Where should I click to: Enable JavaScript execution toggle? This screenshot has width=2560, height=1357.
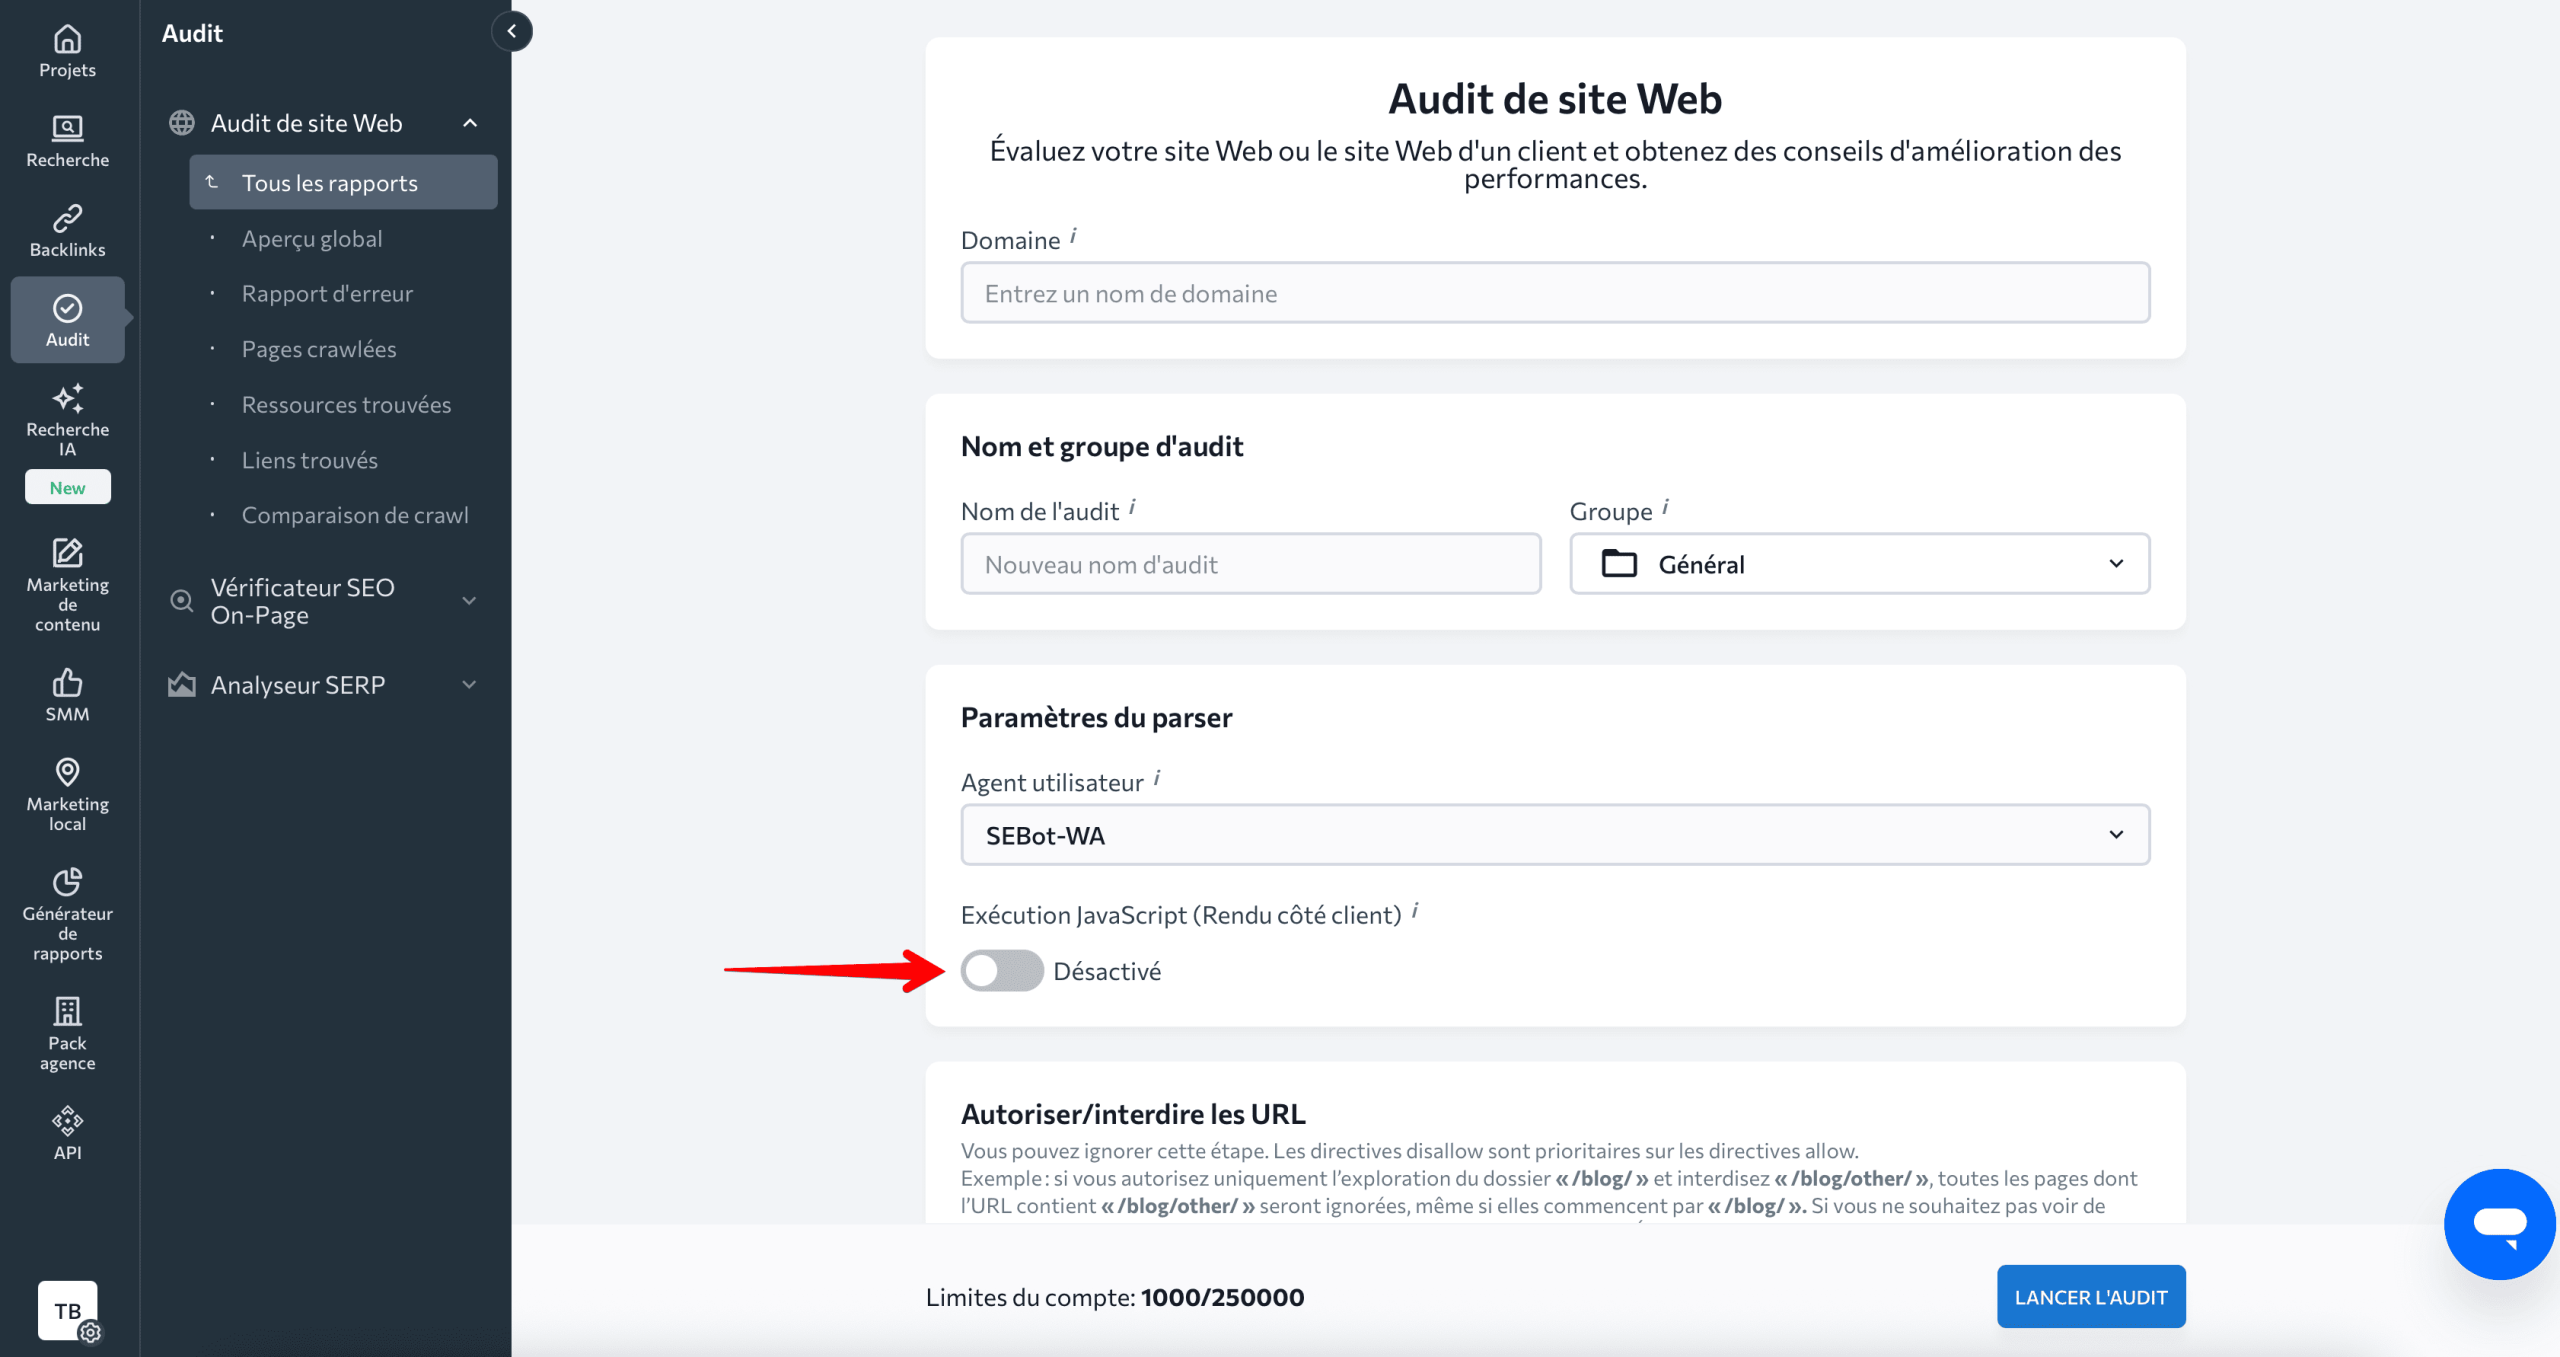(1001, 970)
